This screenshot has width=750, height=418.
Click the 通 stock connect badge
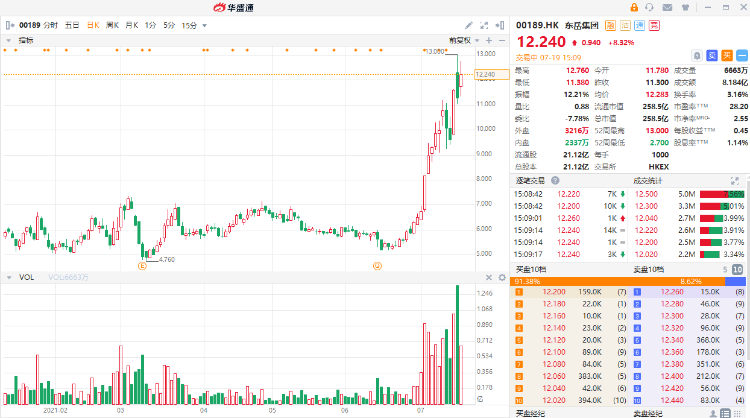(640, 25)
